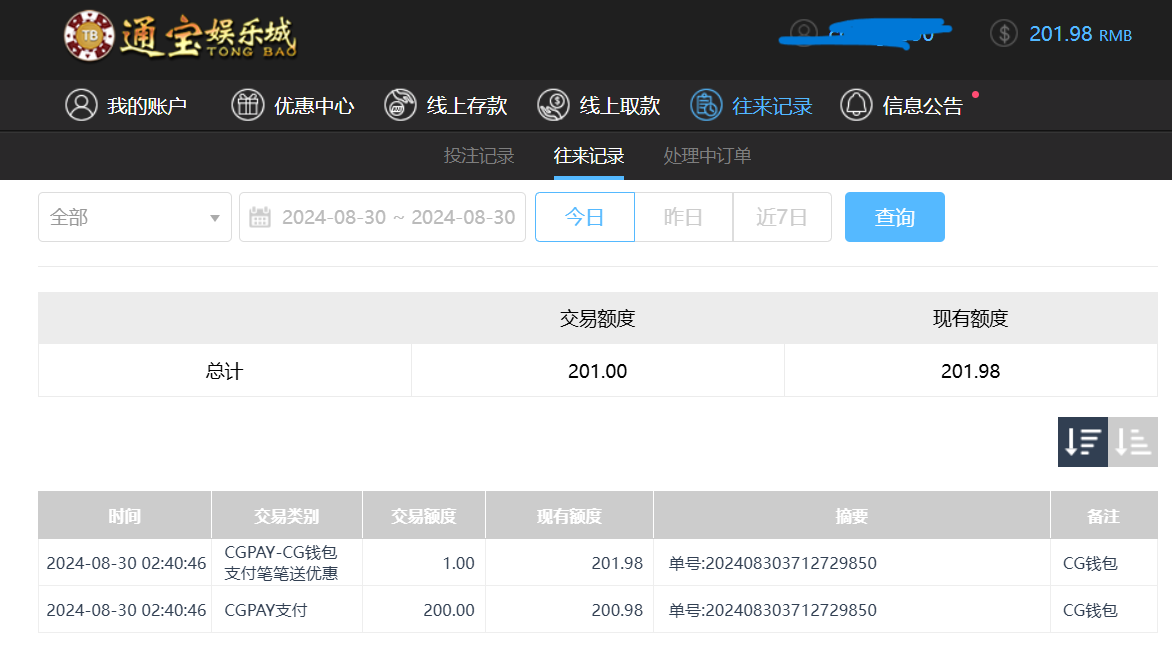Click the 线上存款 deposit icon
The image size is (1172, 652).
tap(400, 105)
